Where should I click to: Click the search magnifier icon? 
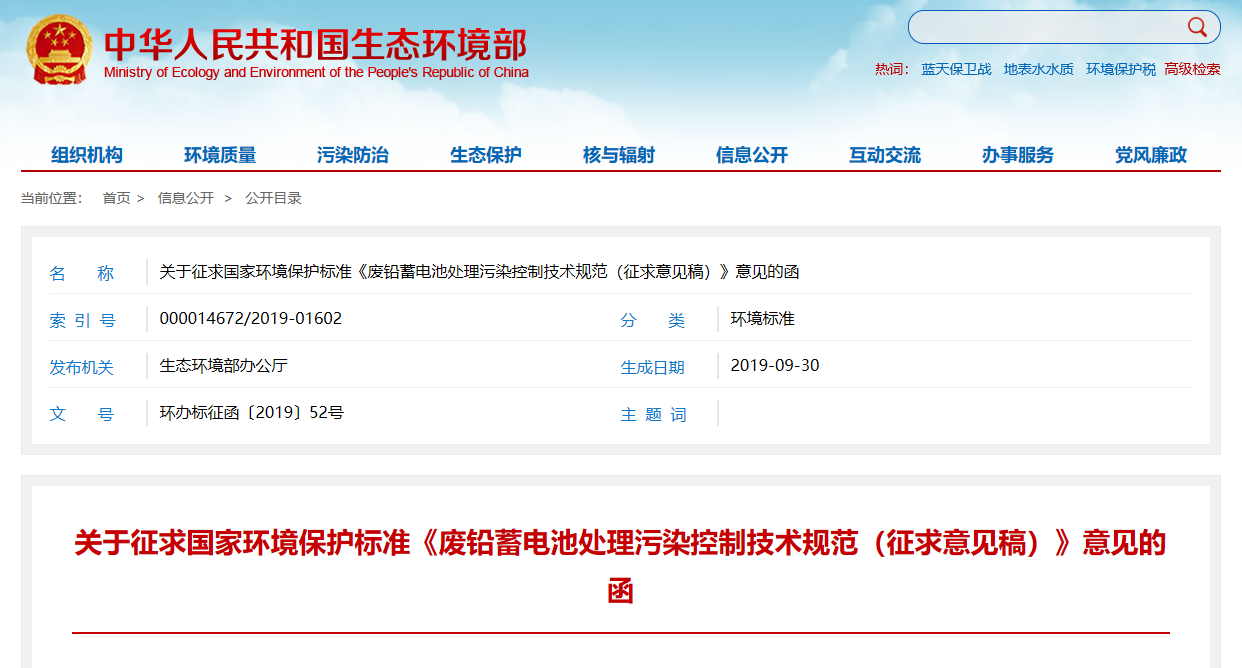pyautogui.click(x=1197, y=27)
